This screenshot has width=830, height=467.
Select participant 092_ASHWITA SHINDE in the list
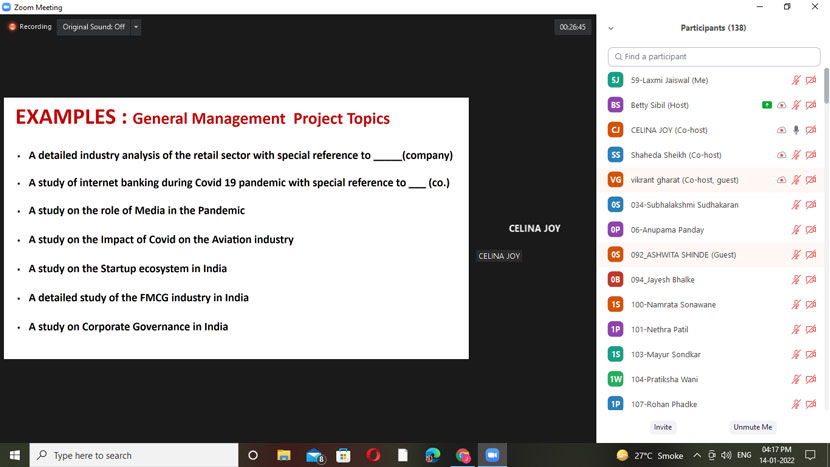pyautogui.click(x=683, y=255)
